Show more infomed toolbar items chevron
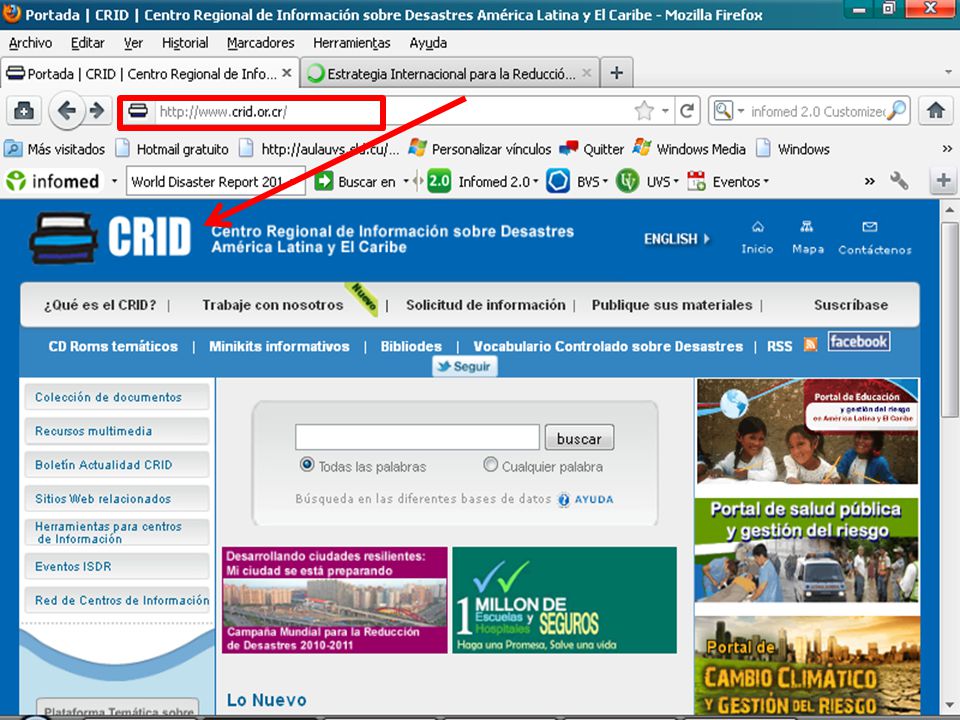Viewport: 960px width, 720px height. pyautogui.click(x=869, y=181)
